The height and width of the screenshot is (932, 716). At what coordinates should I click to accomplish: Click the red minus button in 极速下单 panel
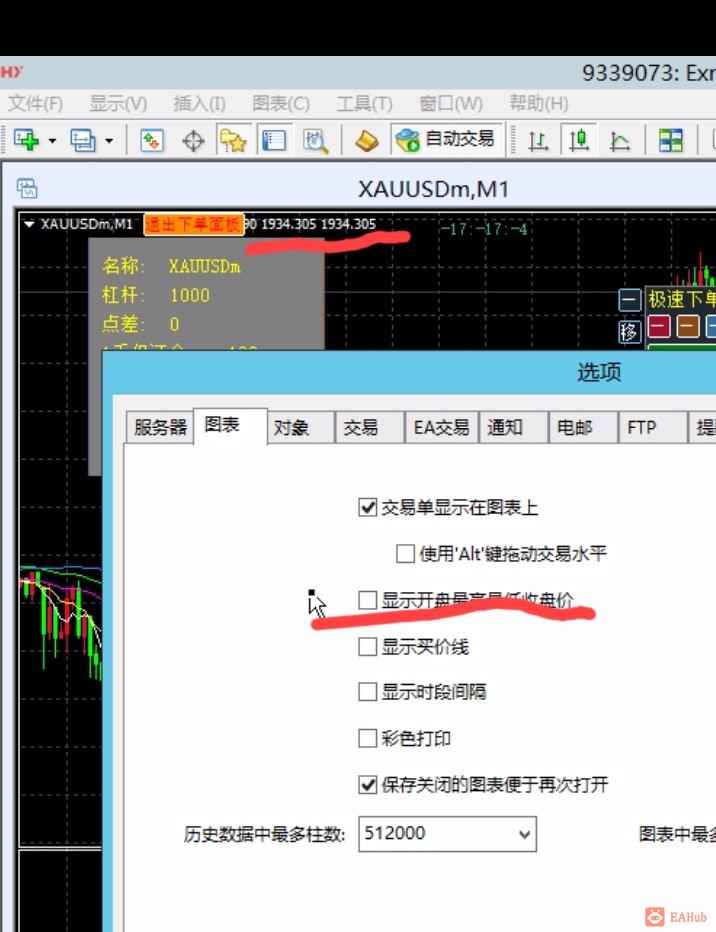click(x=659, y=326)
